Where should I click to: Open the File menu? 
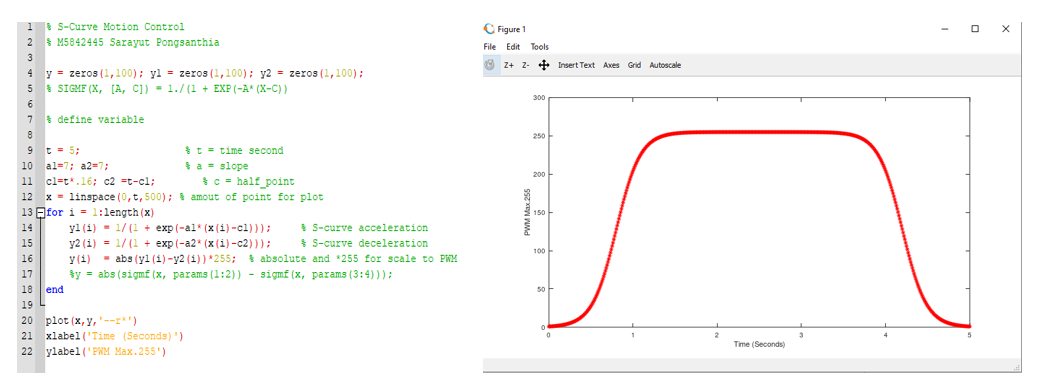pos(489,47)
